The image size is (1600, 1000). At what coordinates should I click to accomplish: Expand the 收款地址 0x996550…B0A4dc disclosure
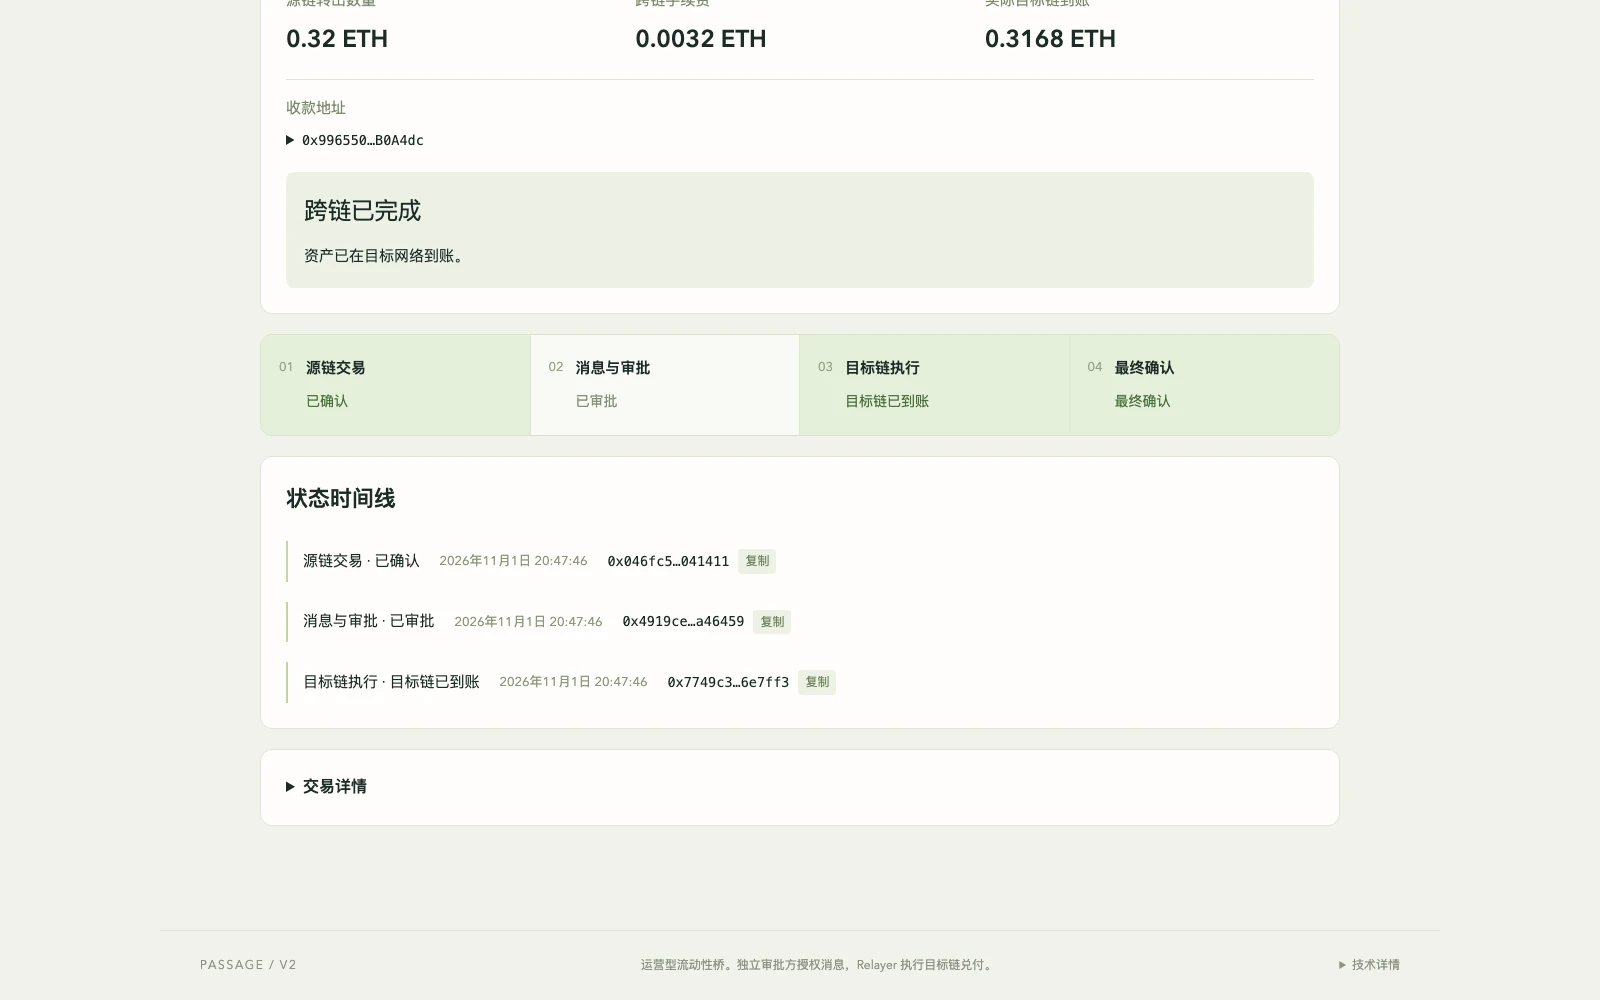[355, 140]
